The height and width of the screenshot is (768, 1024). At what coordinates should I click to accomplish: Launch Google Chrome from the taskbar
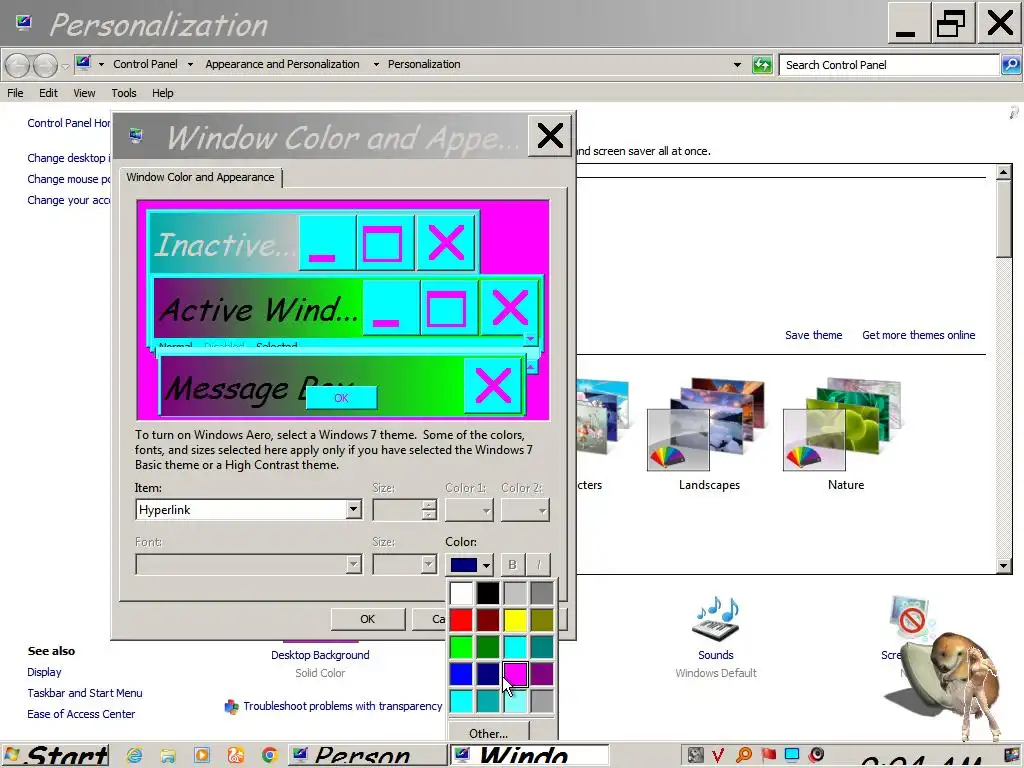(269, 756)
